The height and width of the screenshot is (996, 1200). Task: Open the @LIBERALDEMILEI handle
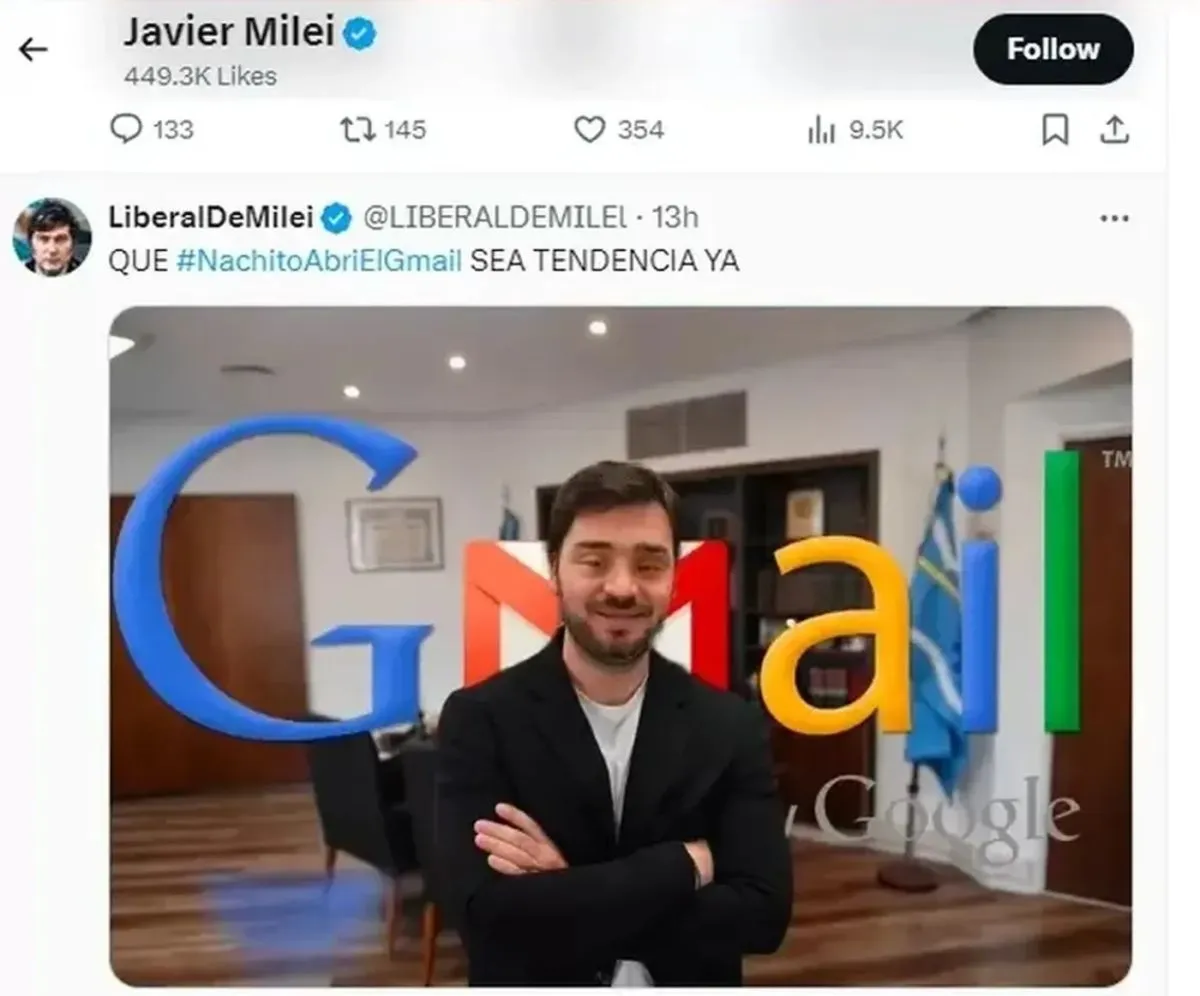(493, 216)
